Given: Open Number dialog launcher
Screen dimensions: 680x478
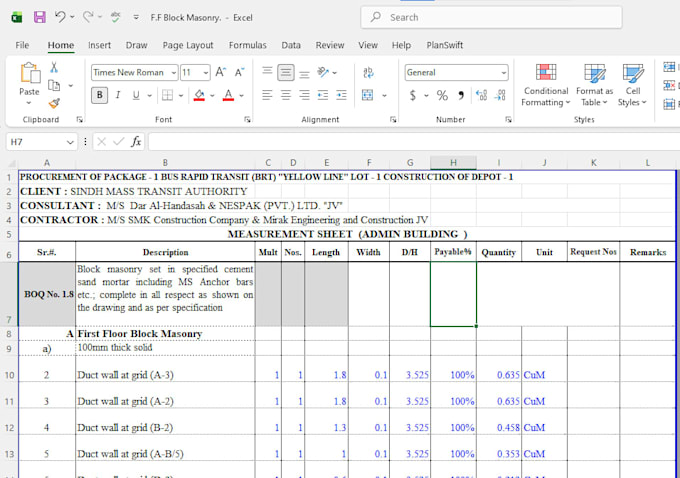Looking at the screenshot, I should [508, 119].
